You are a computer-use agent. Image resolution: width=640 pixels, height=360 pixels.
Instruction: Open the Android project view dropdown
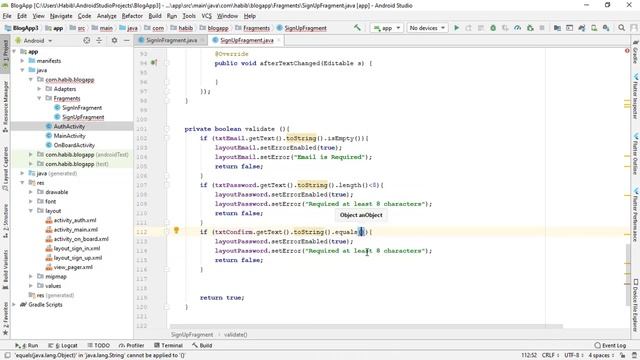(x=34, y=40)
